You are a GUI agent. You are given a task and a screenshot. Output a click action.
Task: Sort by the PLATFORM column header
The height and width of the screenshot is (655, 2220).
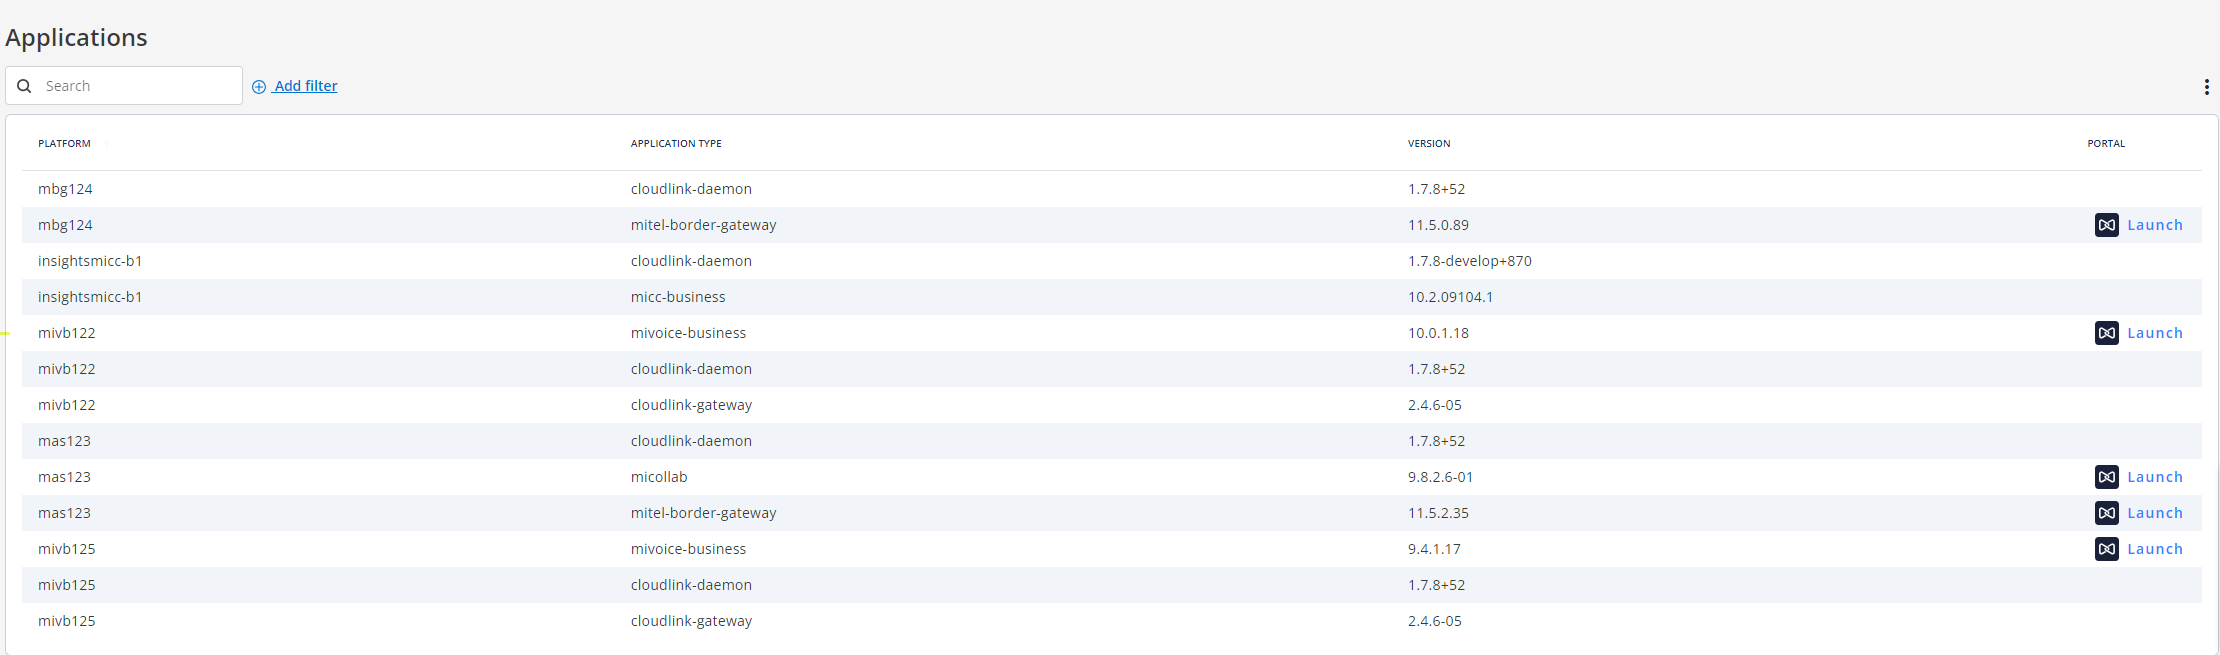point(64,144)
